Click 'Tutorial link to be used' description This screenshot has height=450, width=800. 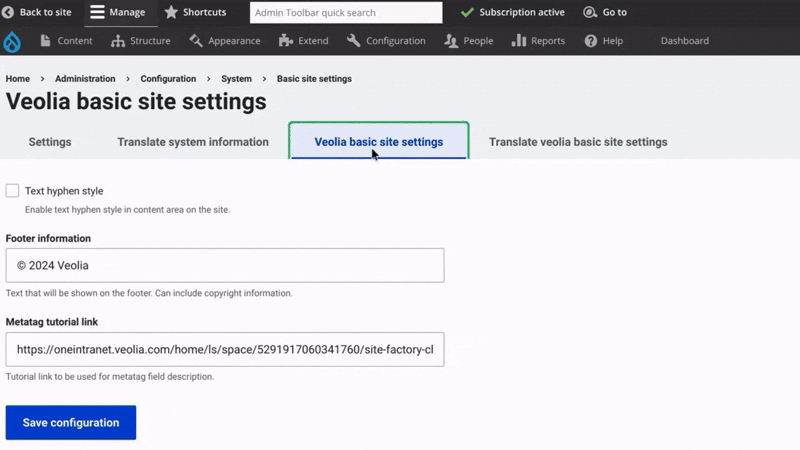pos(110,377)
